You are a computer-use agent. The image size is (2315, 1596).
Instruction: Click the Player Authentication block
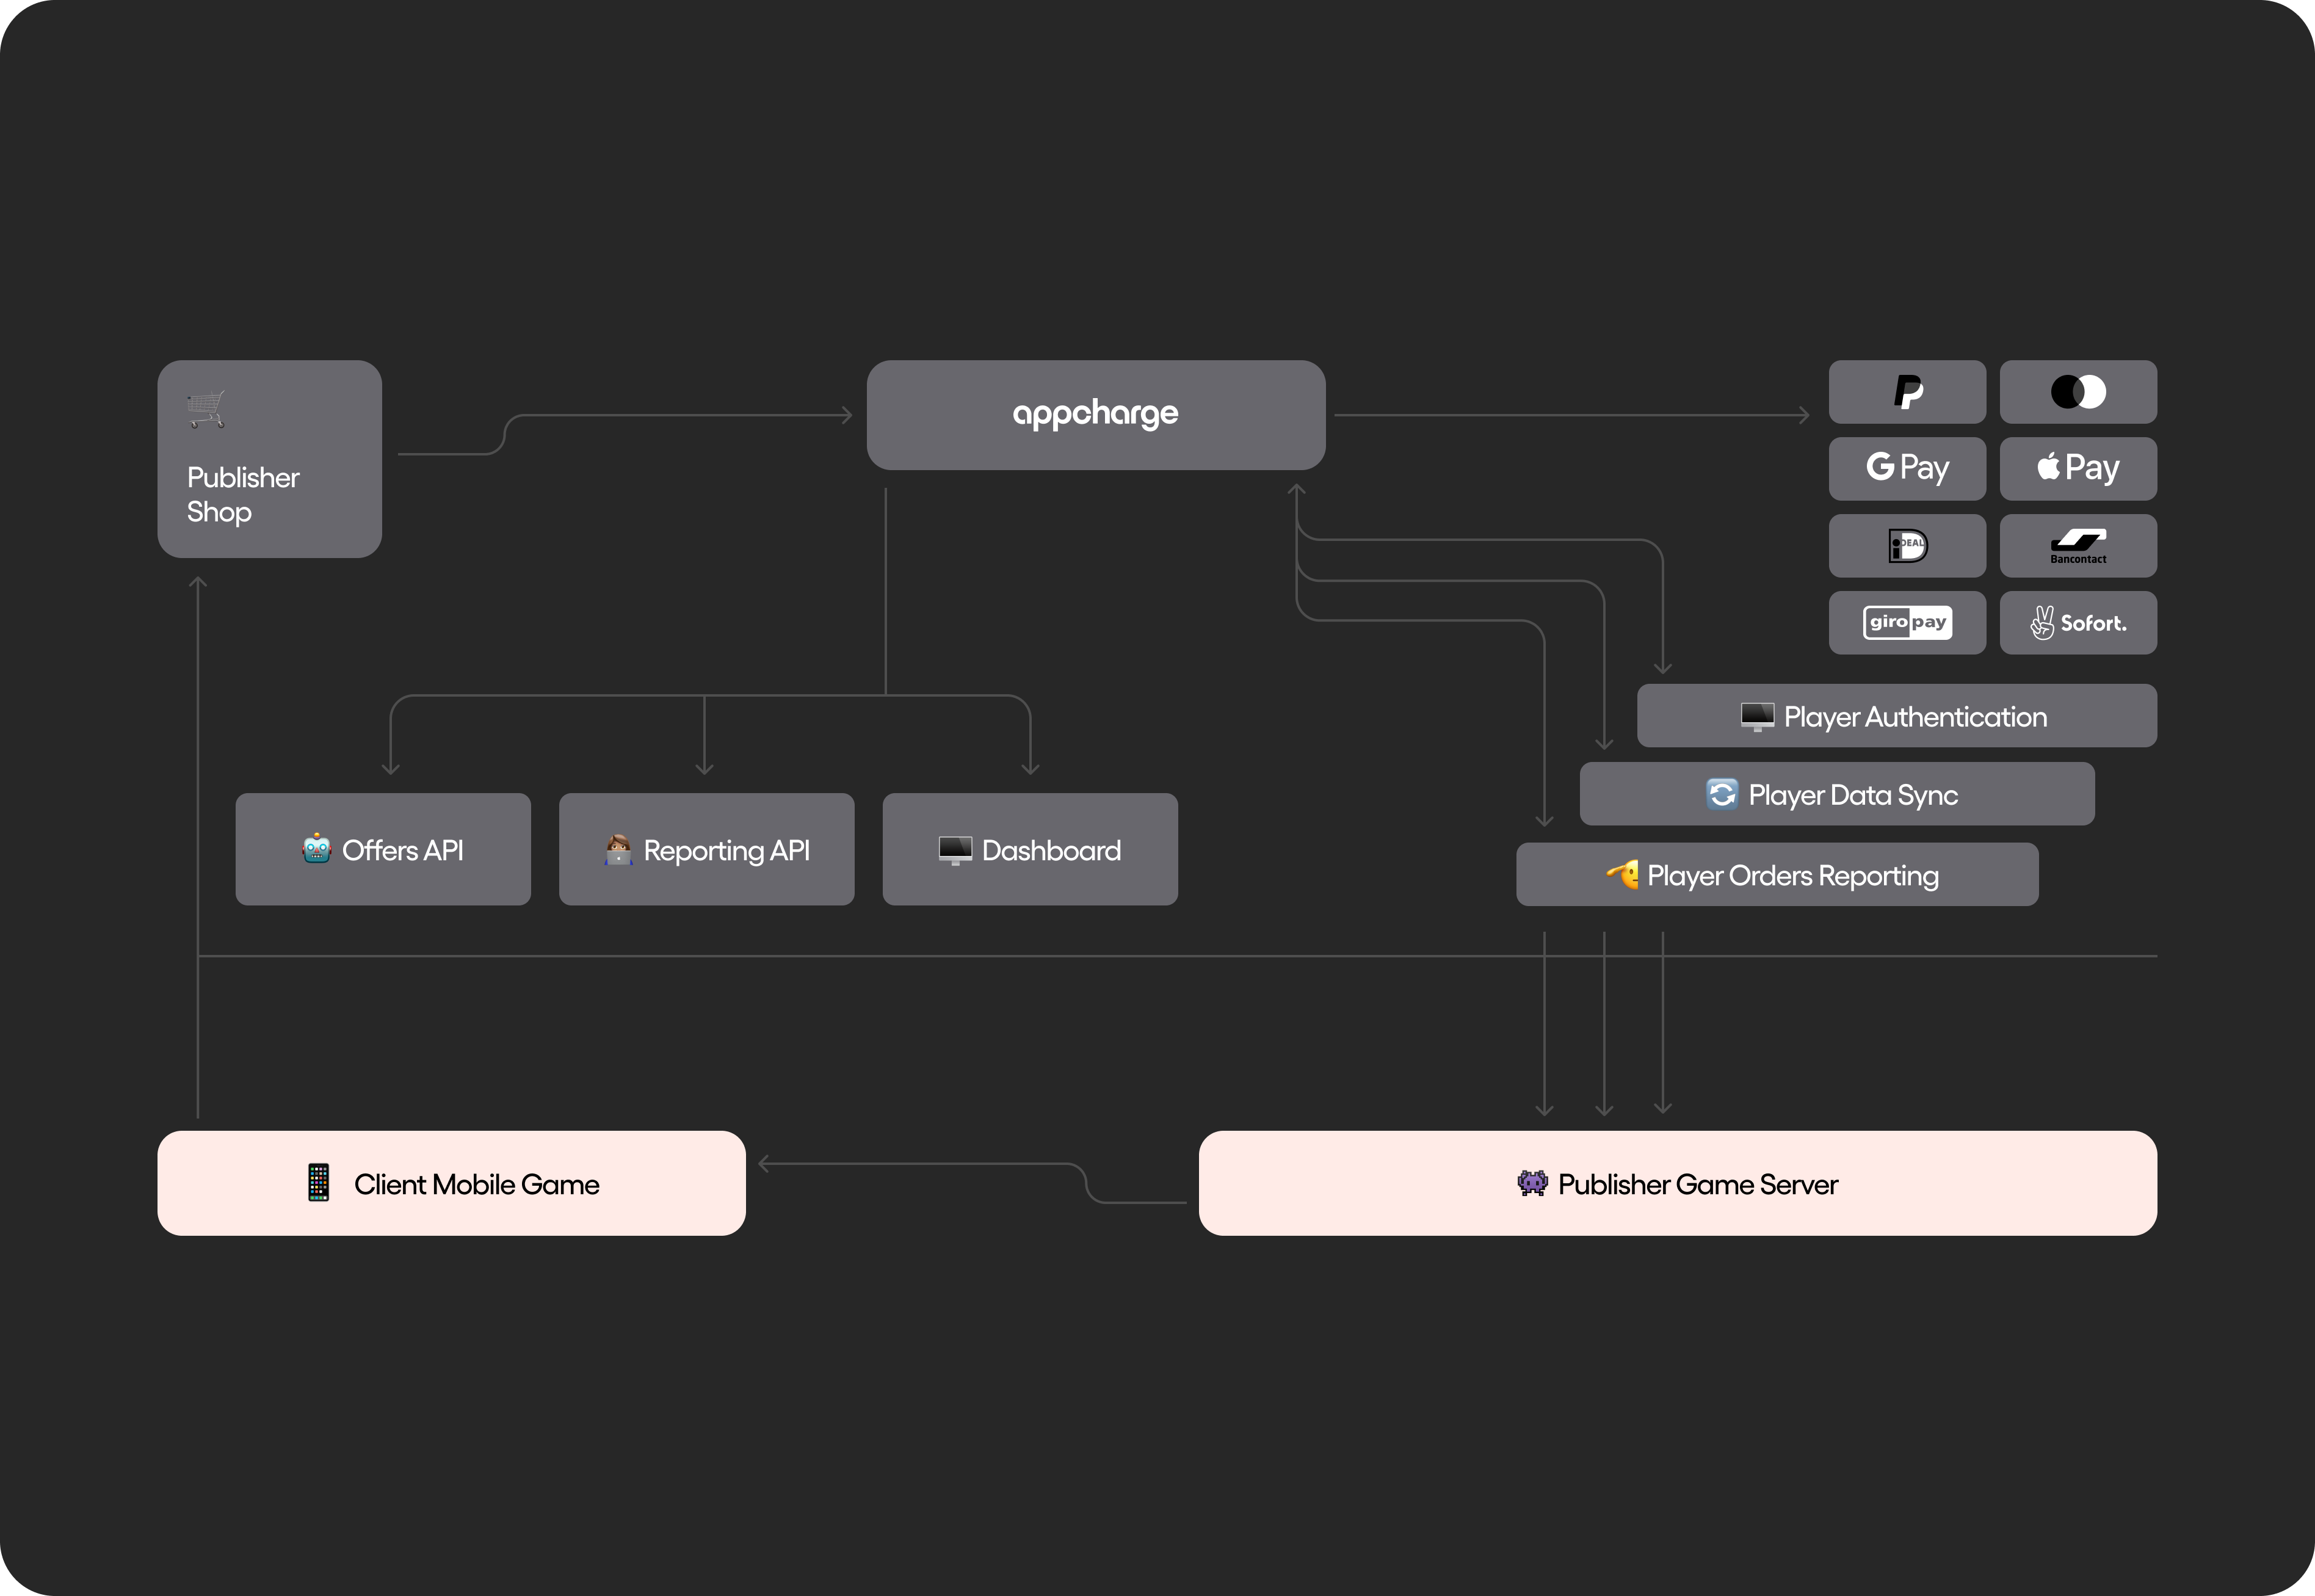pos(1896,716)
